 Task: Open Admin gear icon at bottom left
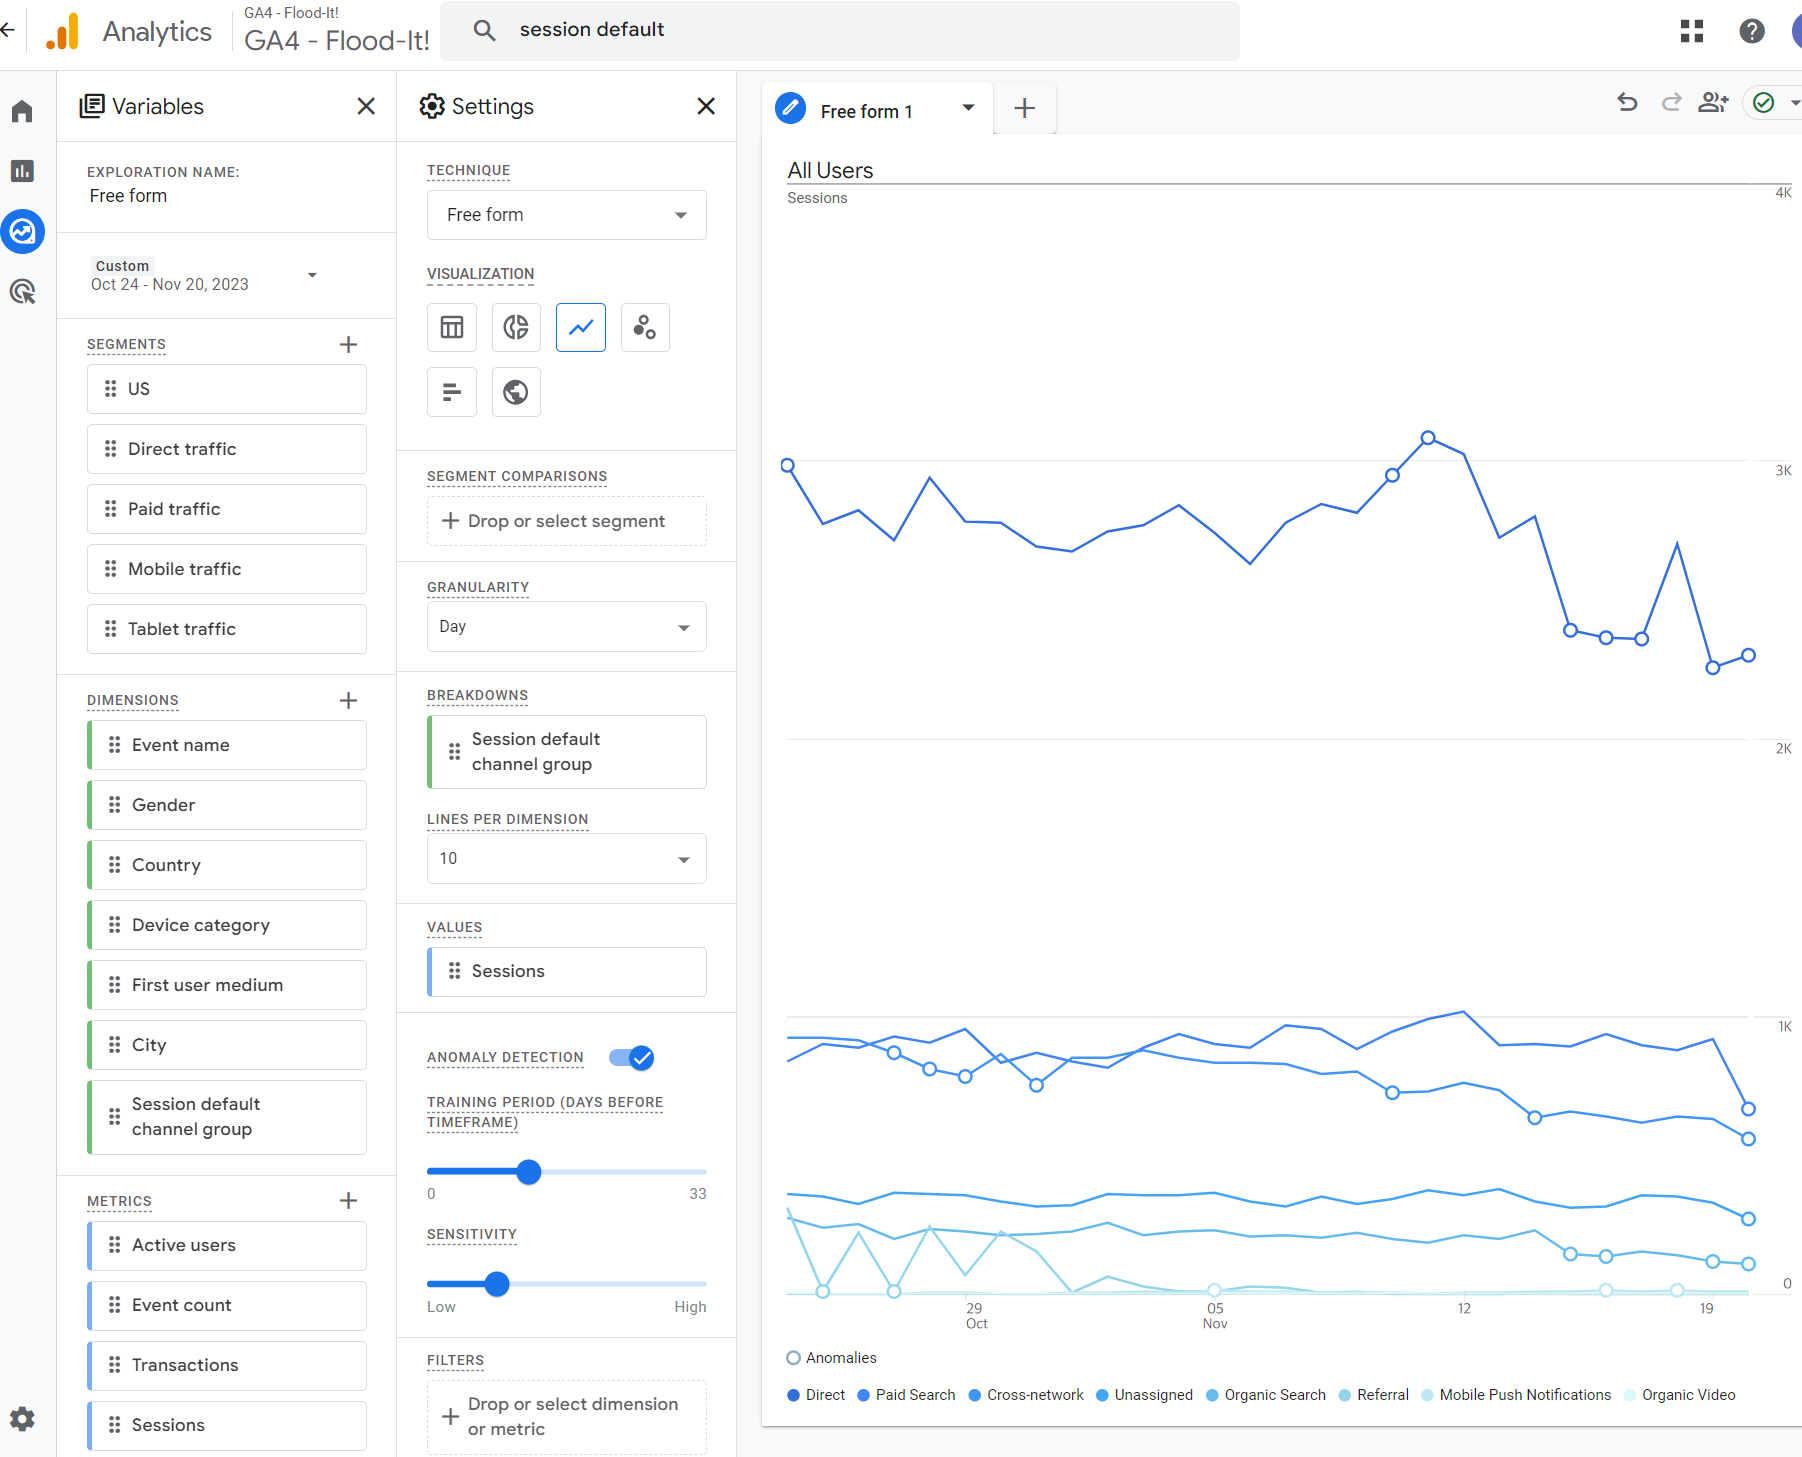22,1419
